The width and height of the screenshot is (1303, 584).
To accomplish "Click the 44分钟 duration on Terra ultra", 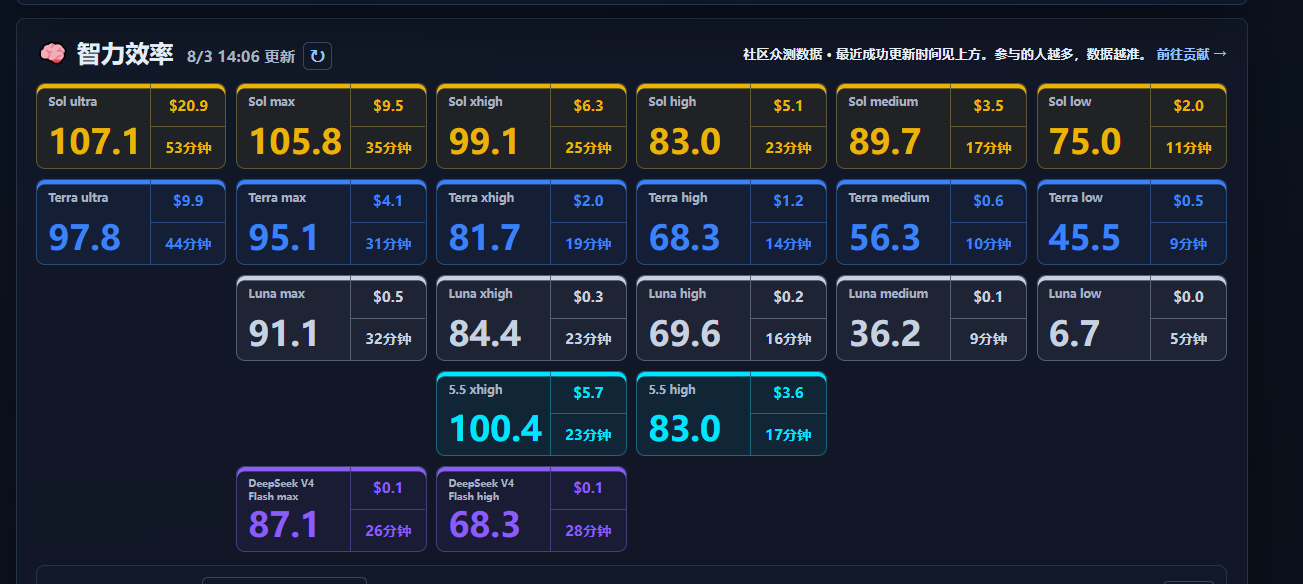I will pyautogui.click(x=188, y=244).
